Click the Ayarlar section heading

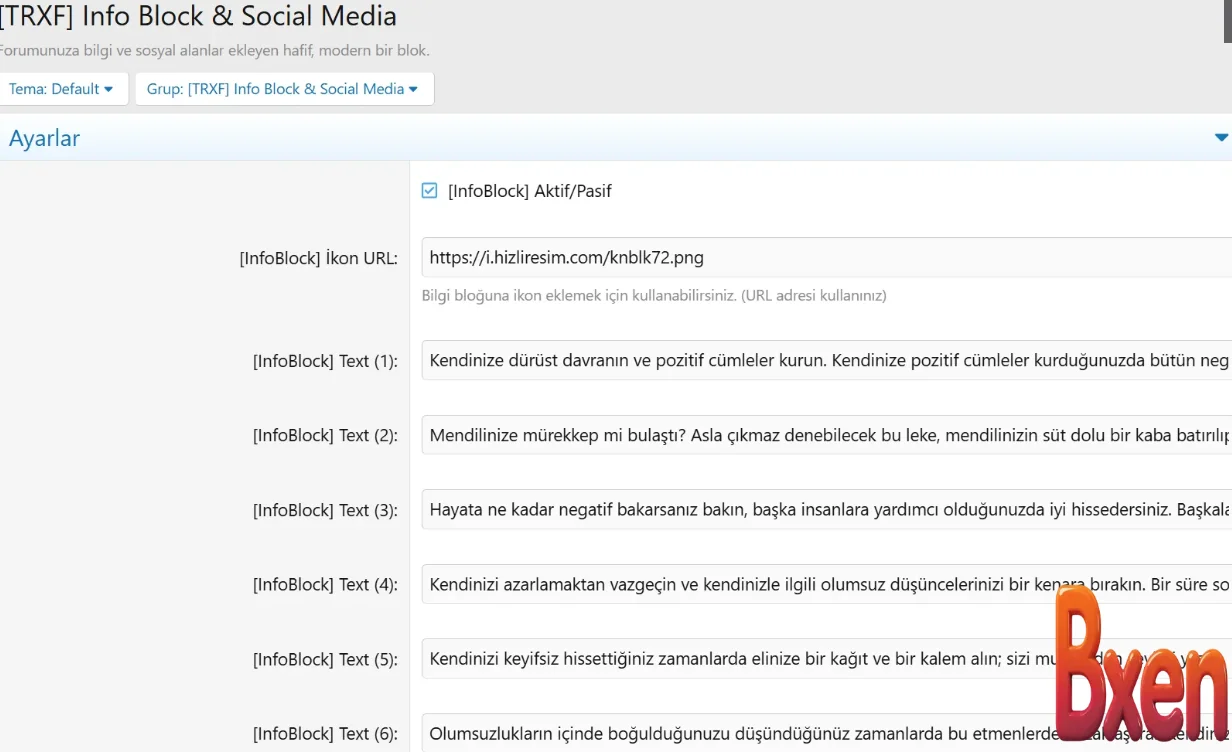click(x=45, y=139)
